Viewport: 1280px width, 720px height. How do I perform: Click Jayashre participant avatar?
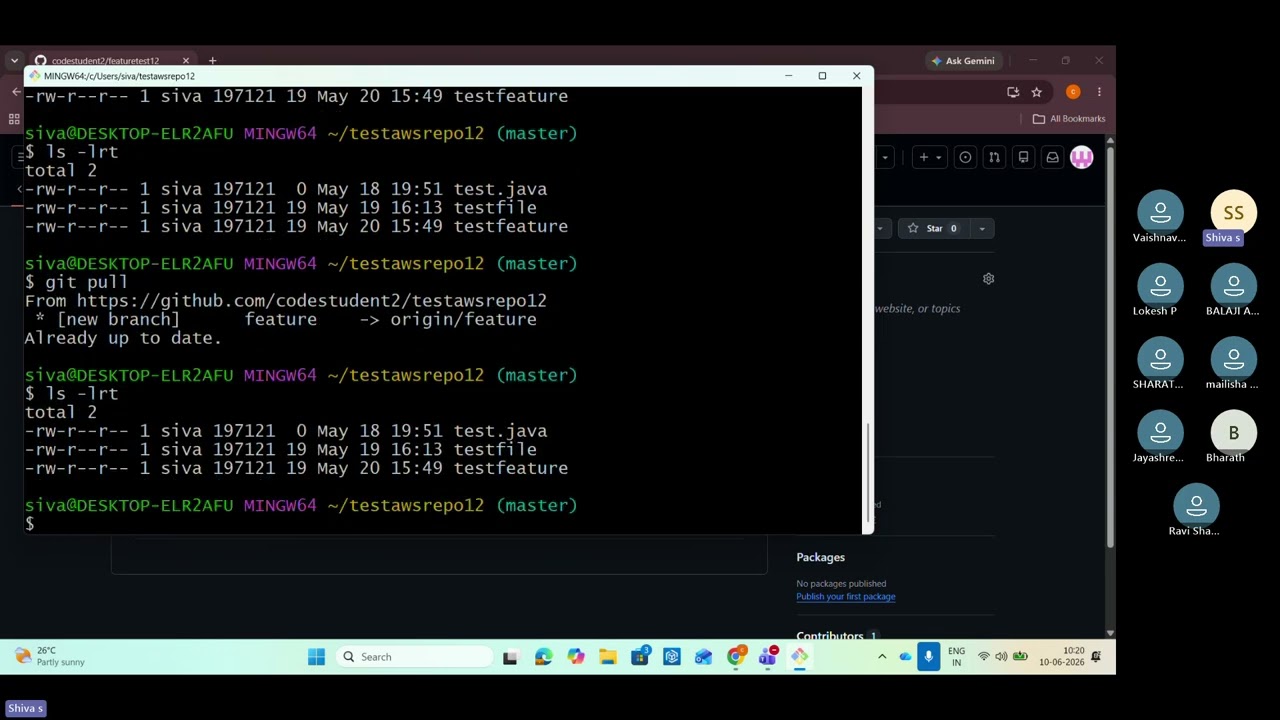[1160, 433]
